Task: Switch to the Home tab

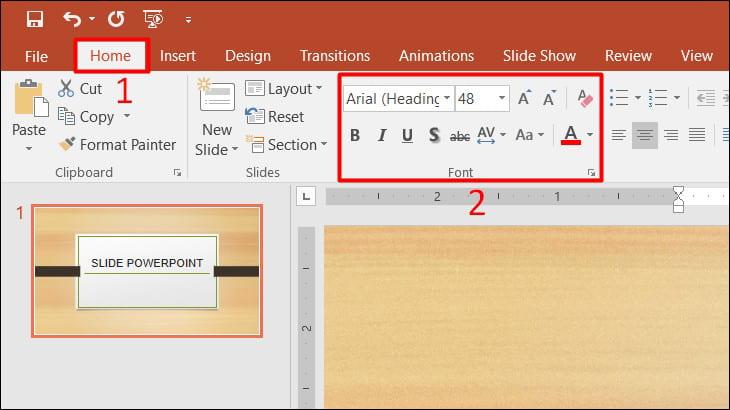Action: [111, 56]
